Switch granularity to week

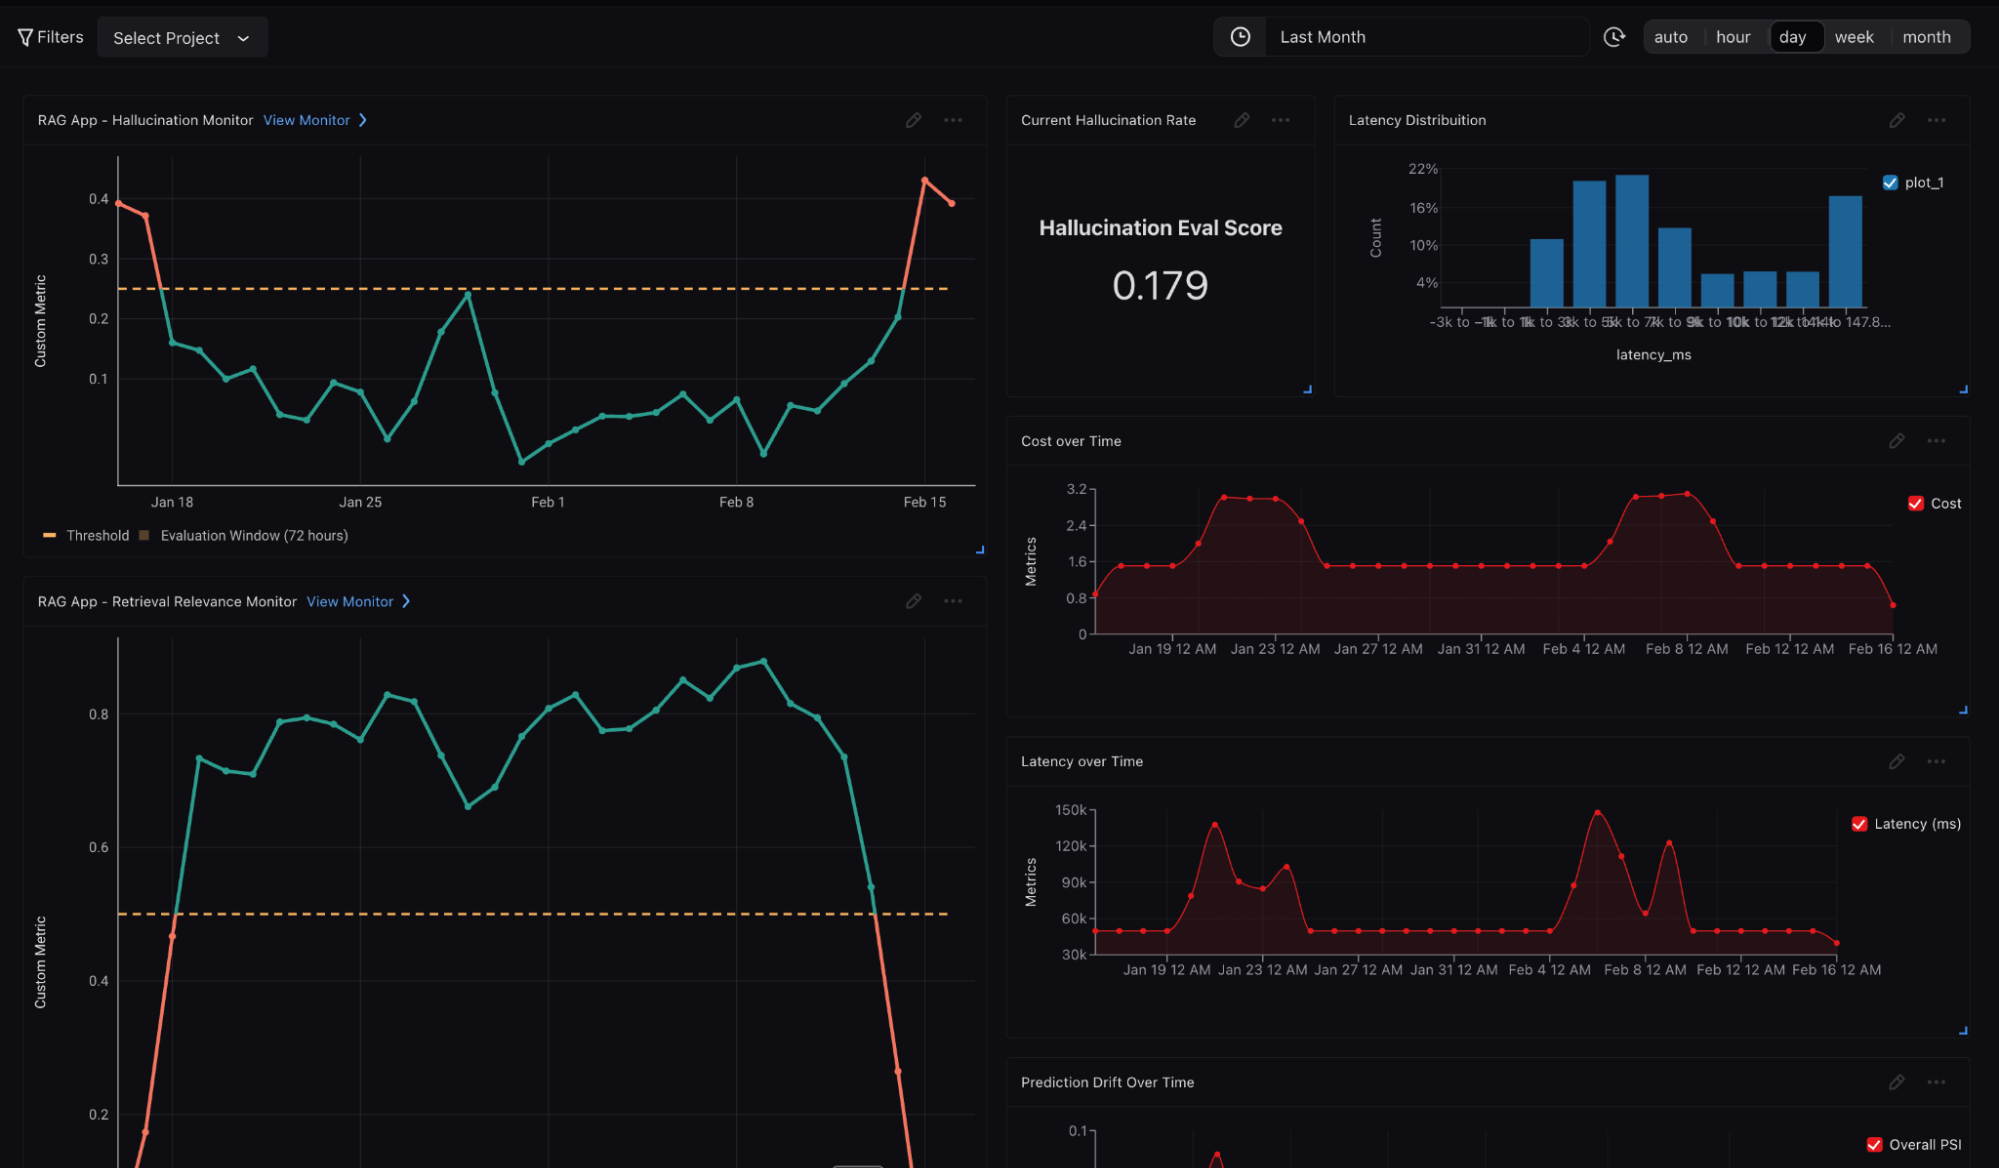click(x=1853, y=37)
